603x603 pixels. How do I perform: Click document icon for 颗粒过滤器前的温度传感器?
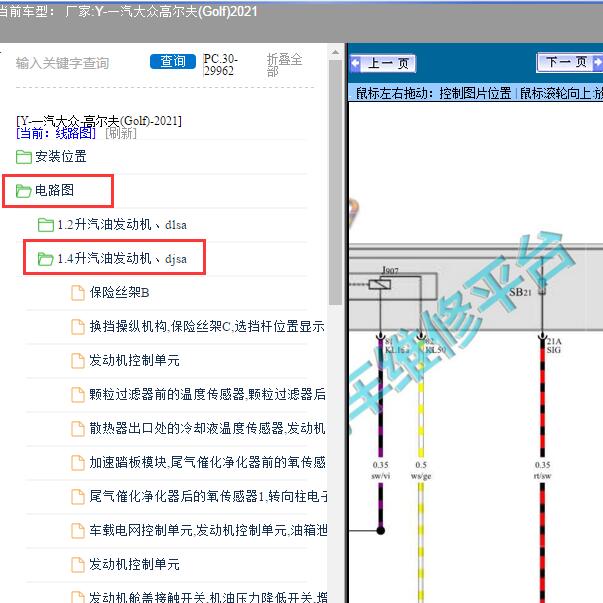click(x=78, y=395)
